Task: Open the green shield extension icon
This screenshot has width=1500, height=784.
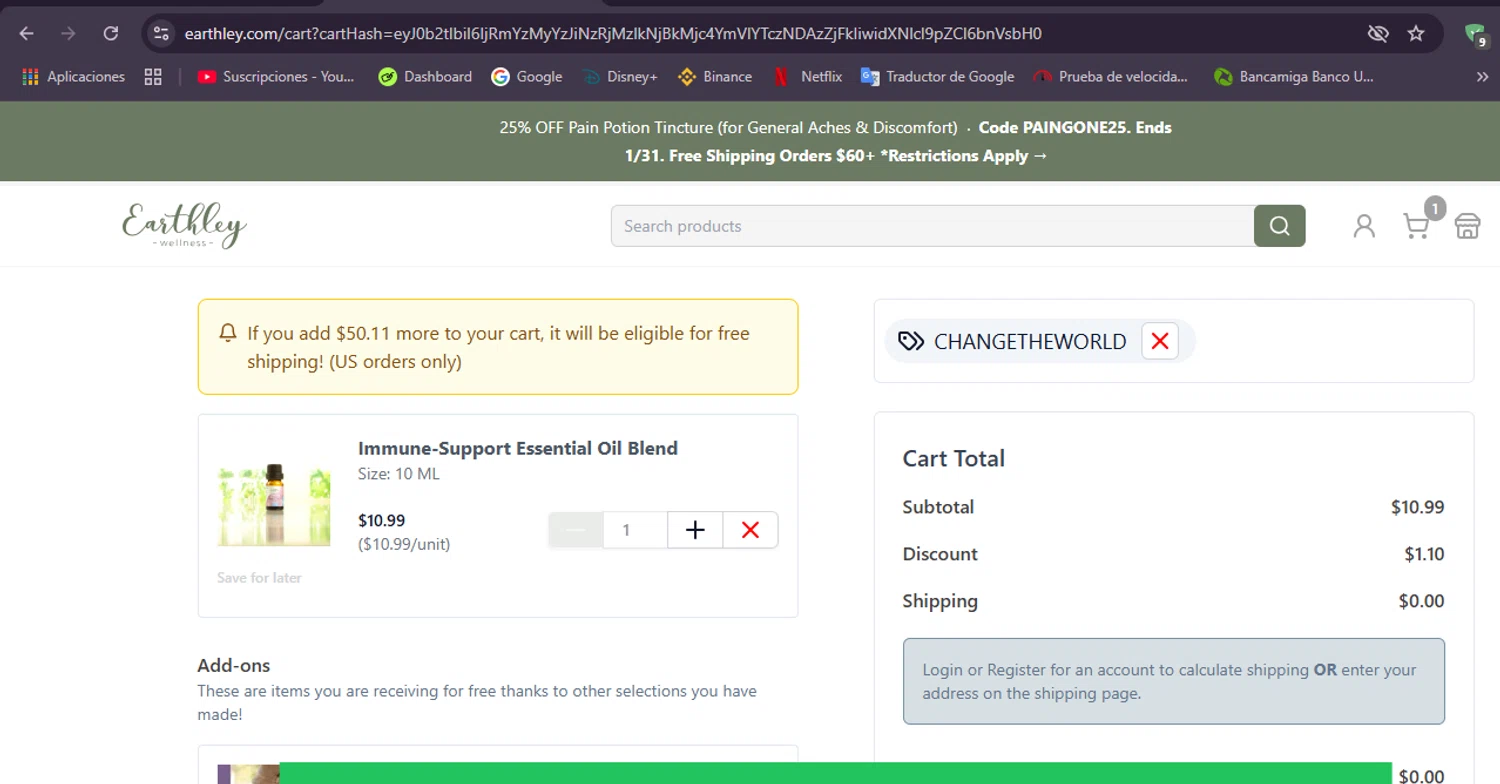Action: (x=1475, y=35)
